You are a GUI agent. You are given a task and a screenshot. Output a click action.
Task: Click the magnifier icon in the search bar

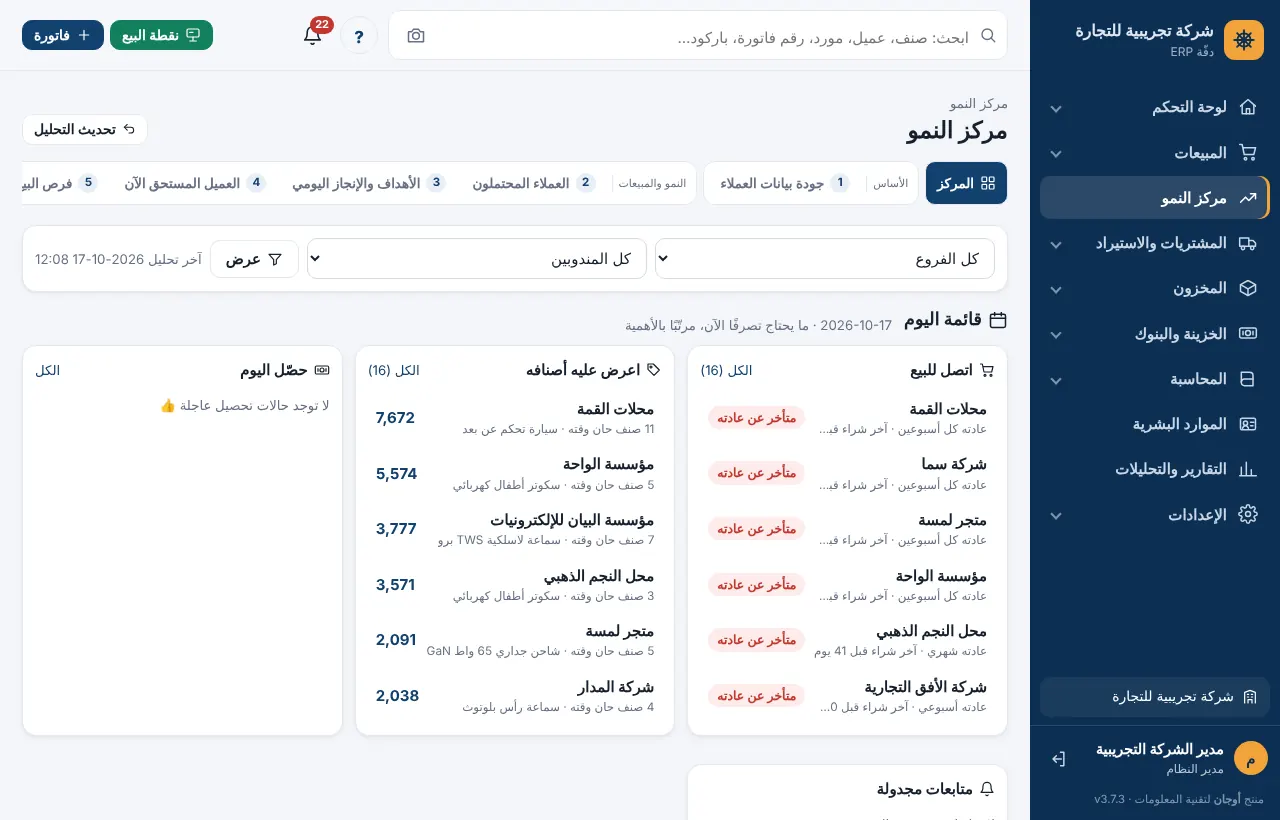click(x=988, y=35)
